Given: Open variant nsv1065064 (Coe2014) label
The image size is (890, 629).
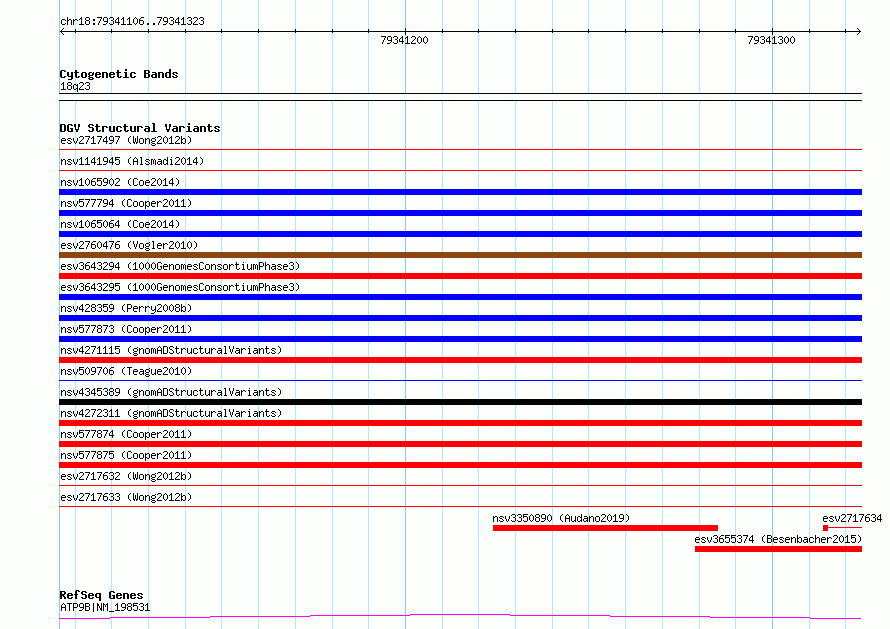Looking at the screenshot, I should point(120,224).
